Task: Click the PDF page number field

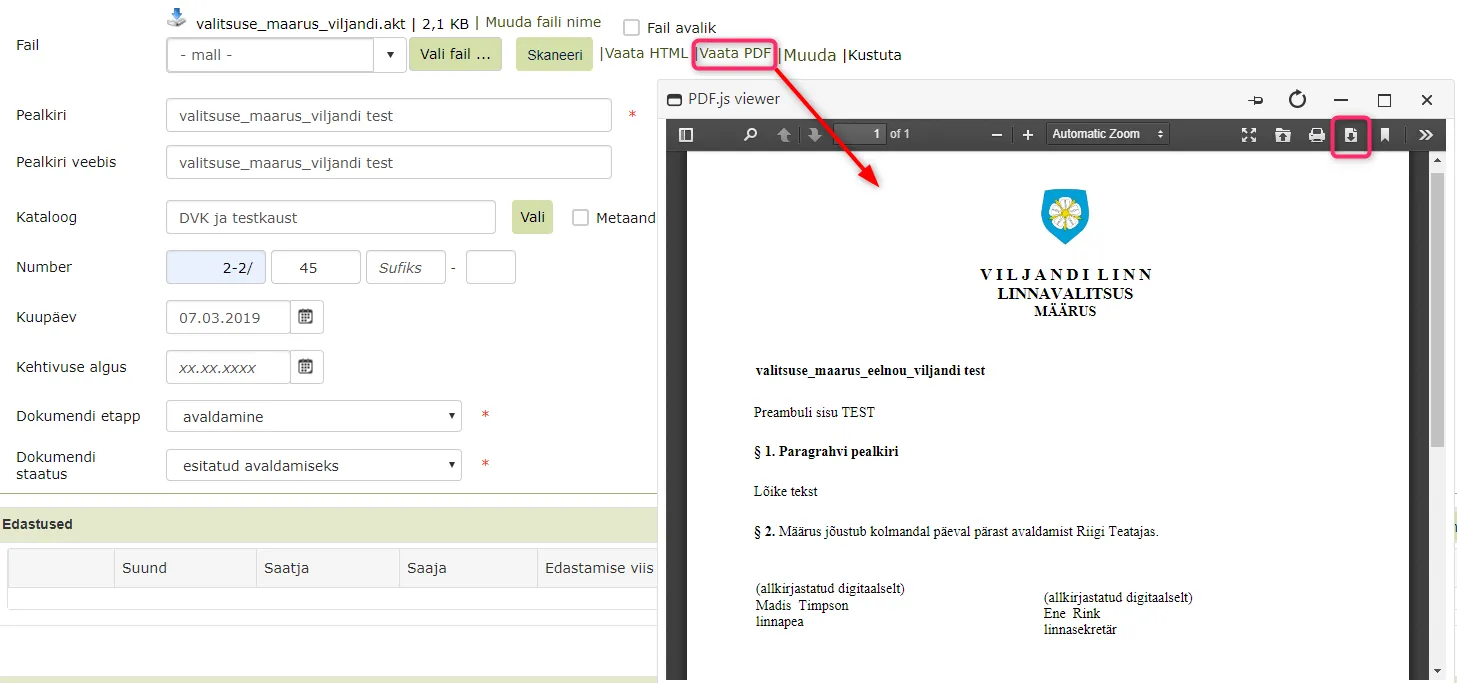Action: point(860,134)
